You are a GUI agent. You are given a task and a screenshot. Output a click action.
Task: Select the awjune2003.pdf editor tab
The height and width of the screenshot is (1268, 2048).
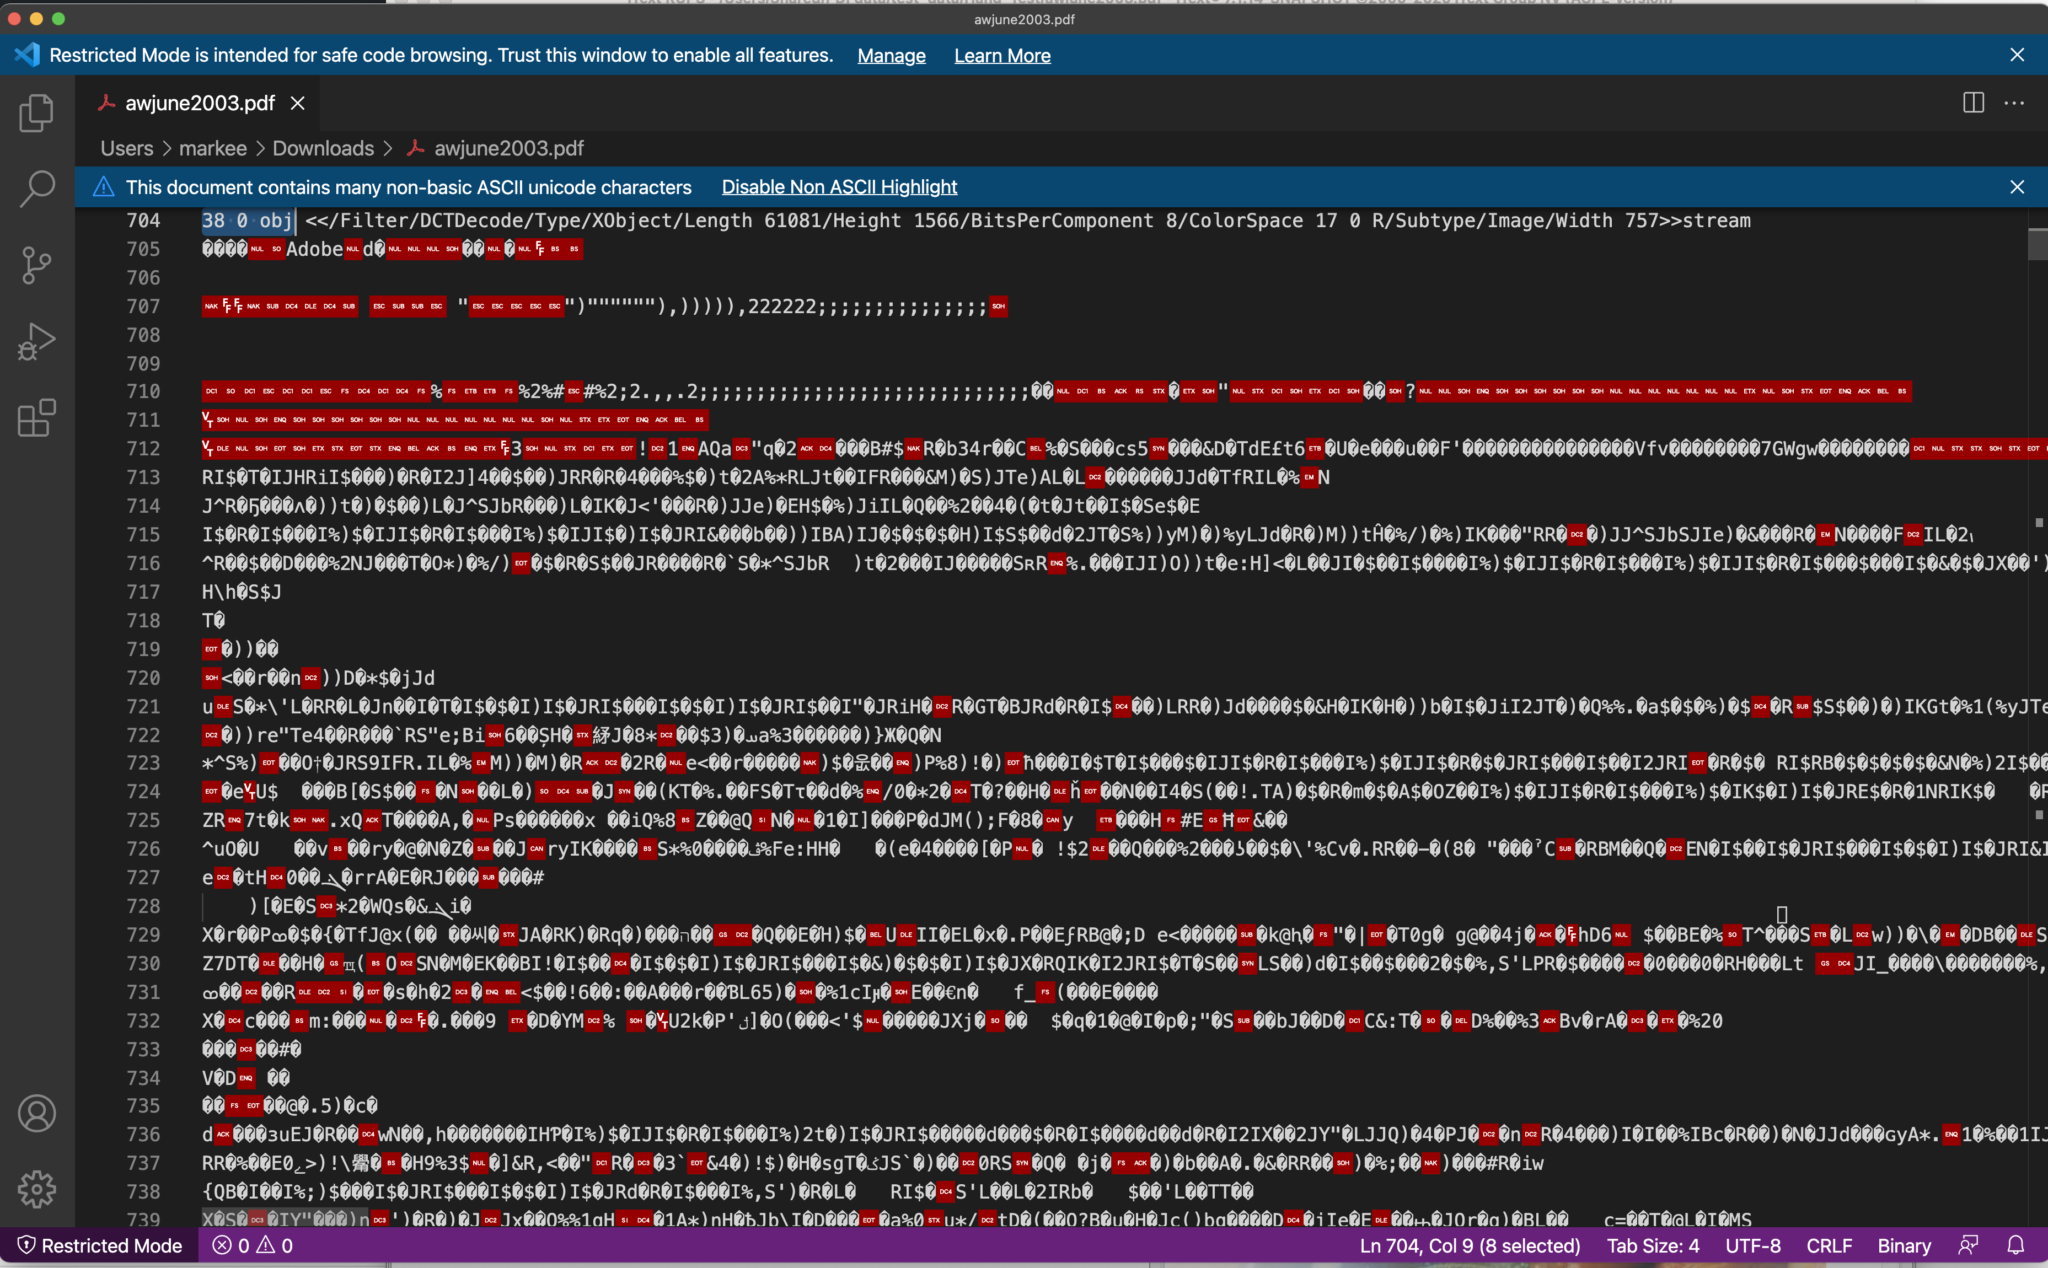[199, 103]
